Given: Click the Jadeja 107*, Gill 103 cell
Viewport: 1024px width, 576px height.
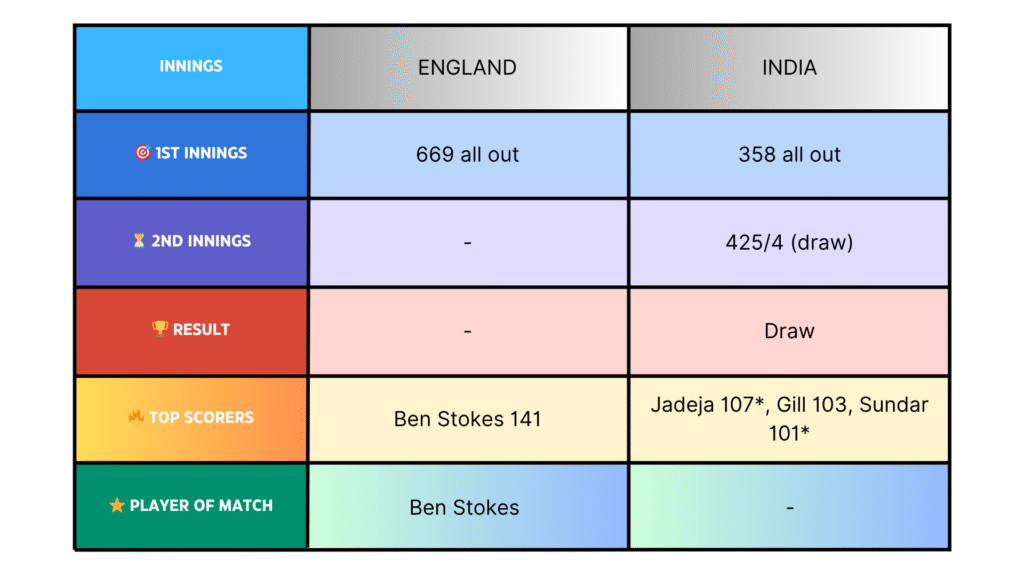Looking at the screenshot, I should point(789,419).
